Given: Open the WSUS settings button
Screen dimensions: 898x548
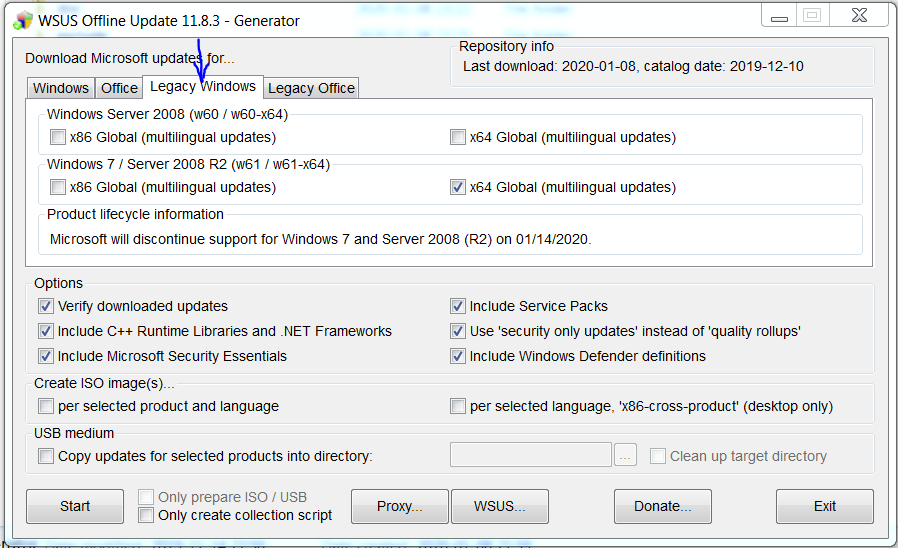Looking at the screenshot, I should click(x=500, y=506).
